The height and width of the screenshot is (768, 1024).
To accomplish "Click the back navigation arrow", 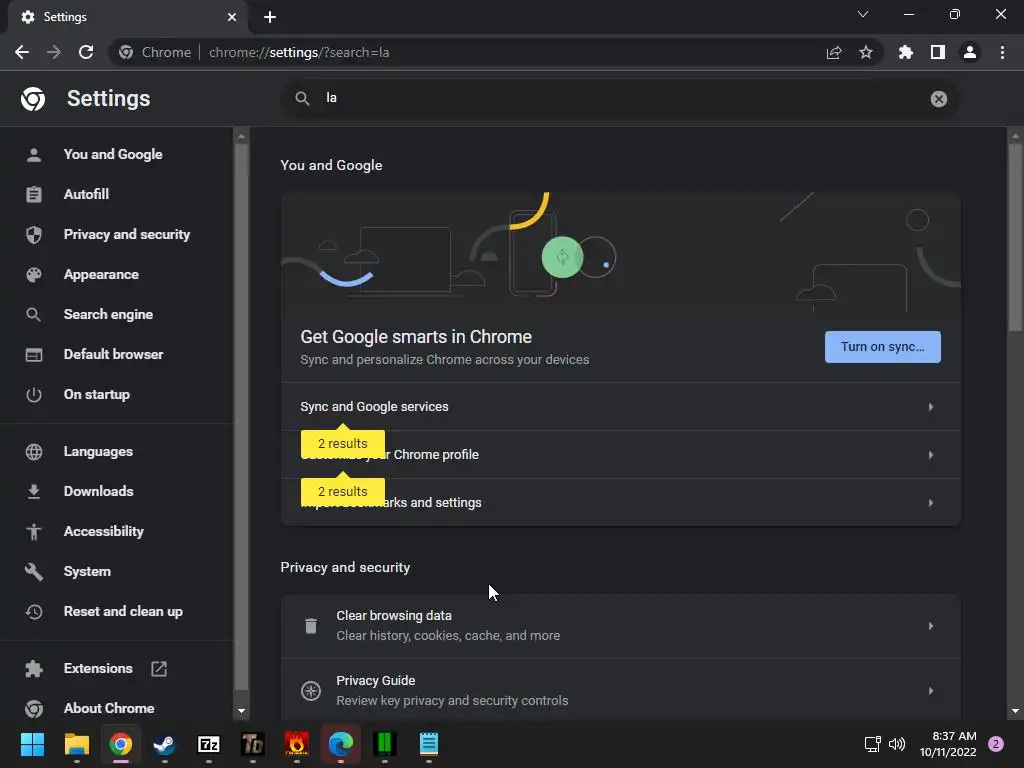I will pos(22,52).
